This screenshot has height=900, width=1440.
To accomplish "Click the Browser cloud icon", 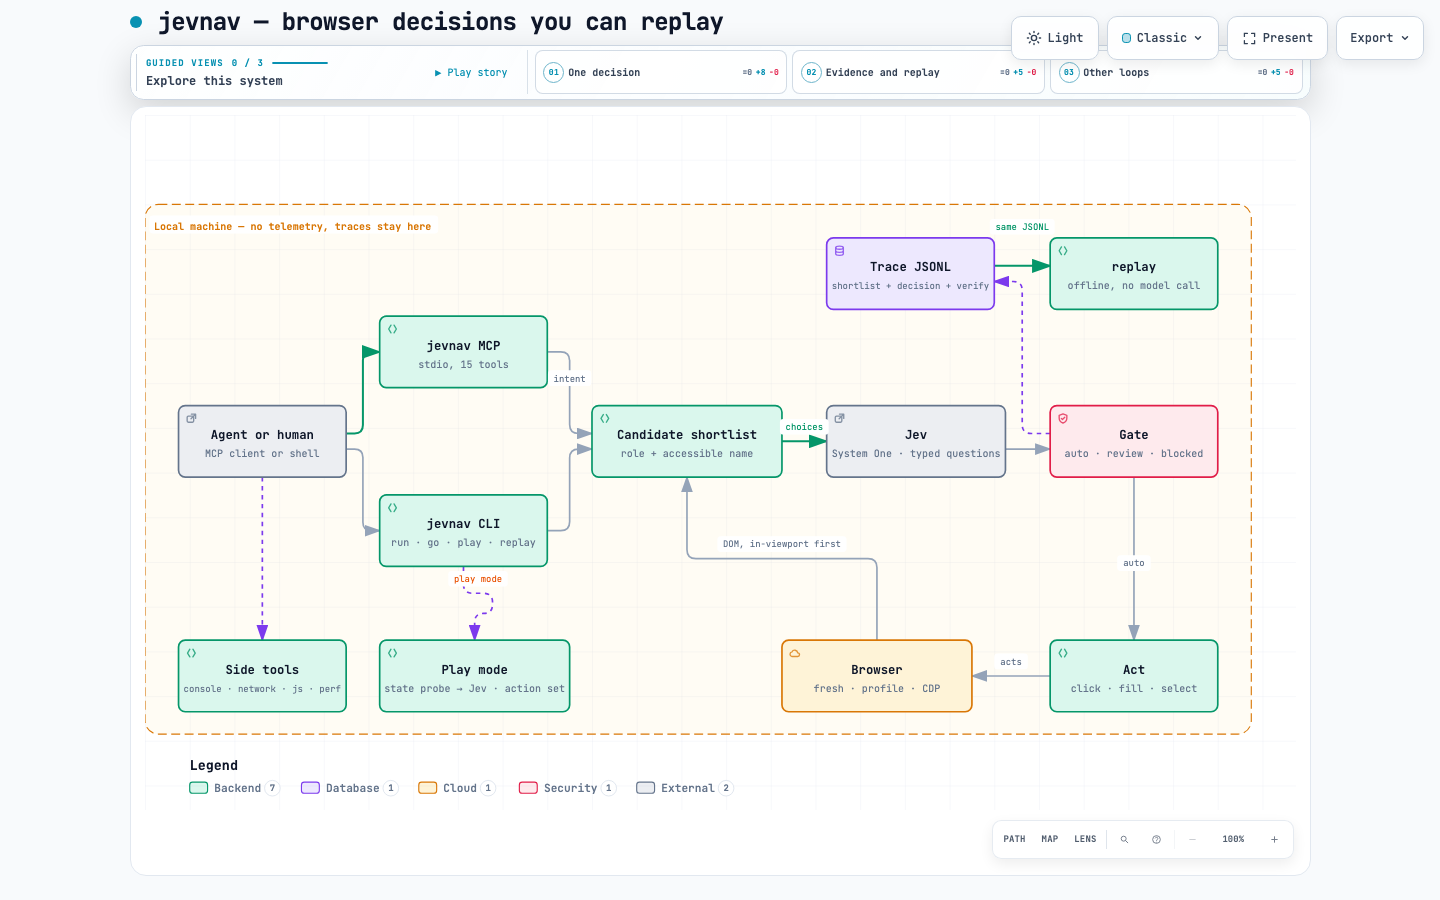I will point(795,653).
